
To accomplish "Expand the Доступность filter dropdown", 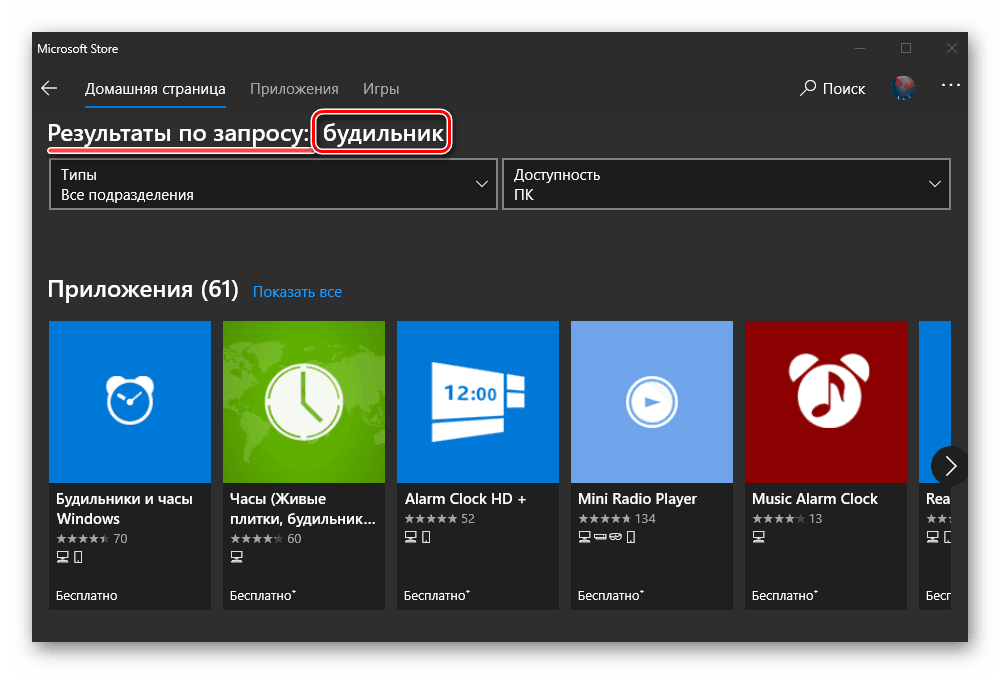I will tap(726, 184).
